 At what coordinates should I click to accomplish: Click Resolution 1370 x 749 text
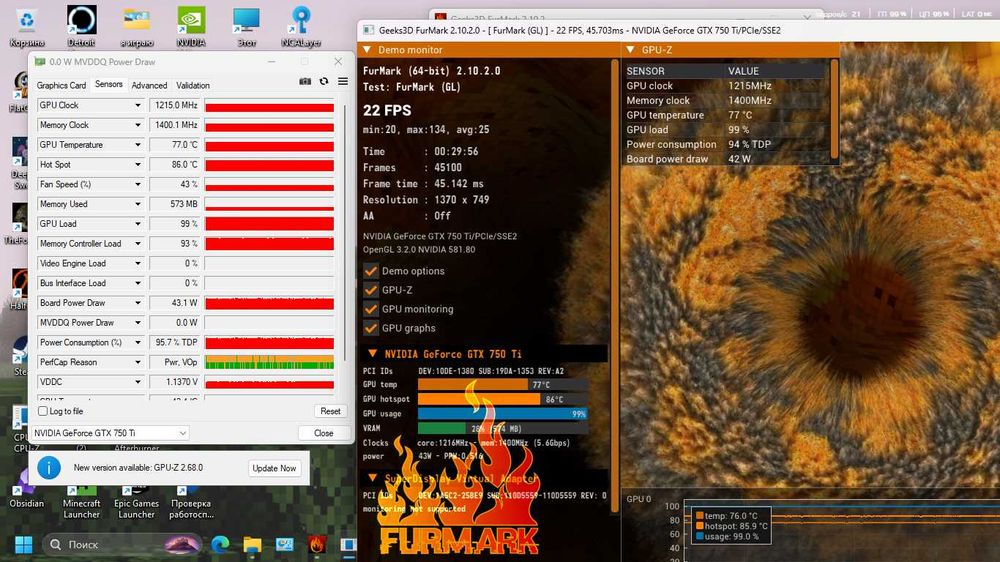point(426,200)
